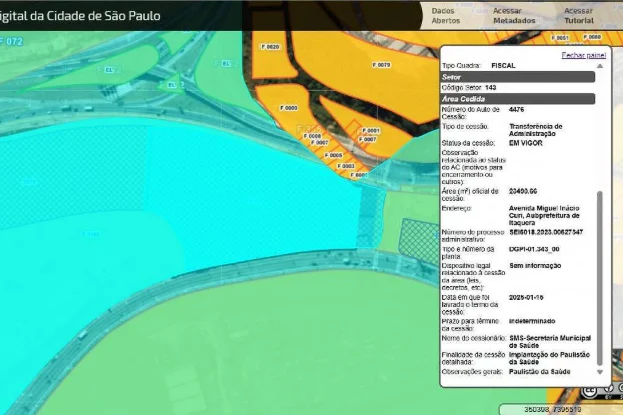The image size is (623, 415).
Task: Click the info panel scrollbar thumb
Action: (x=600, y=278)
